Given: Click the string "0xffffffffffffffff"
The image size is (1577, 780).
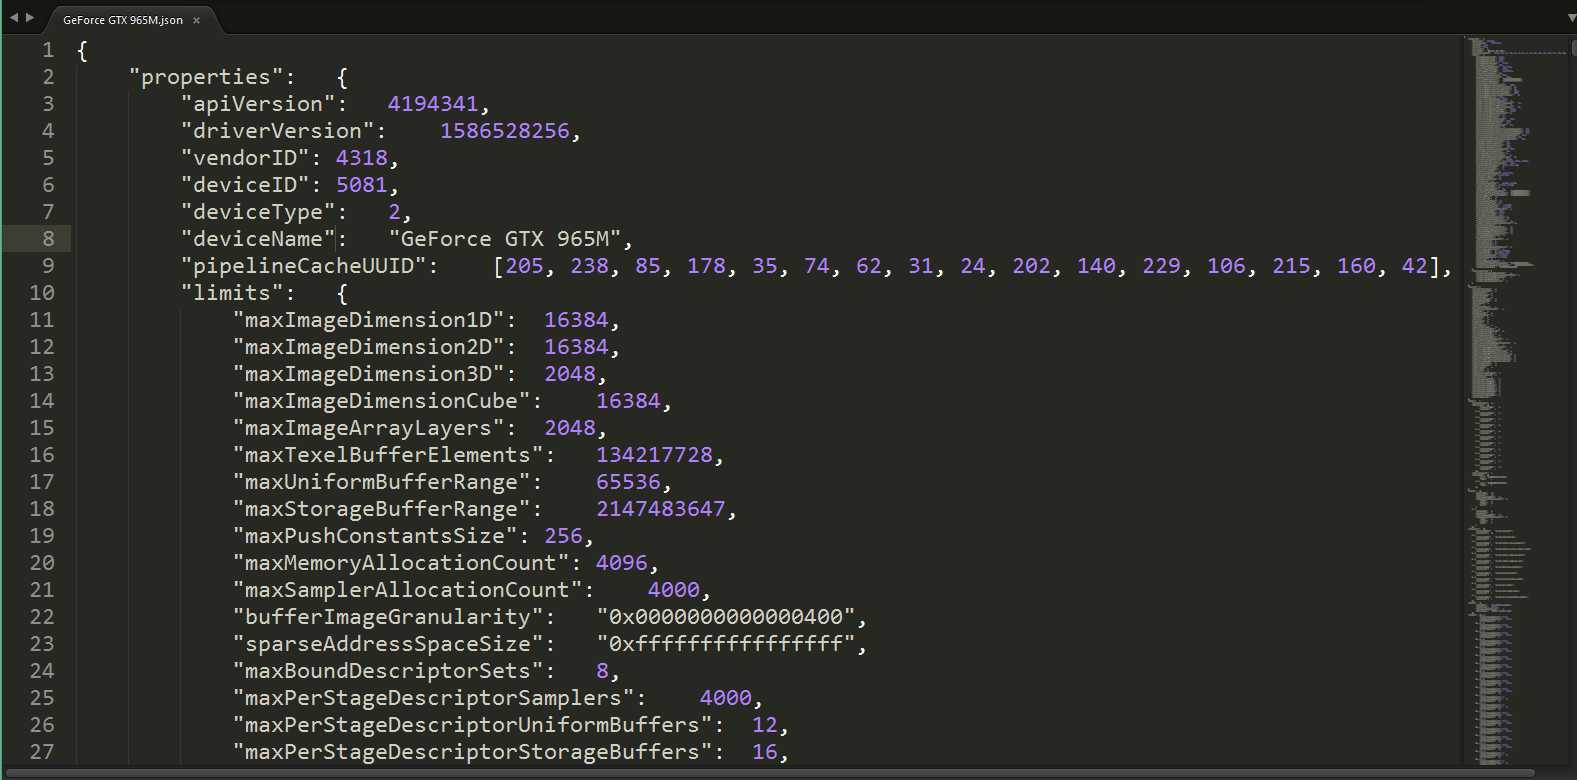Looking at the screenshot, I should [726, 644].
